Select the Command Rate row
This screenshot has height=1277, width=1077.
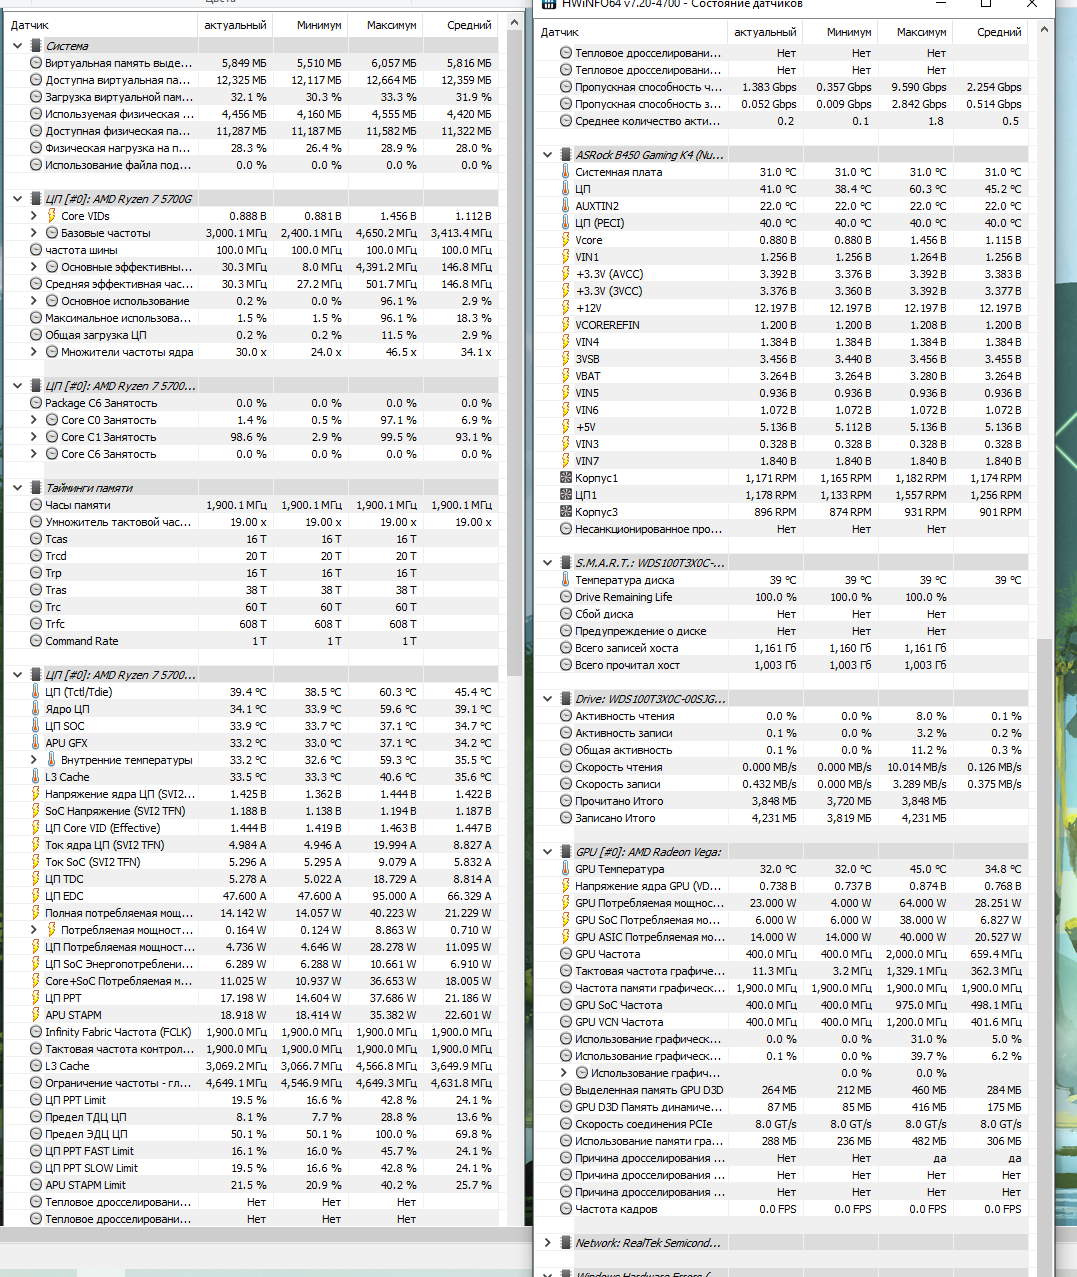tap(250, 641)
